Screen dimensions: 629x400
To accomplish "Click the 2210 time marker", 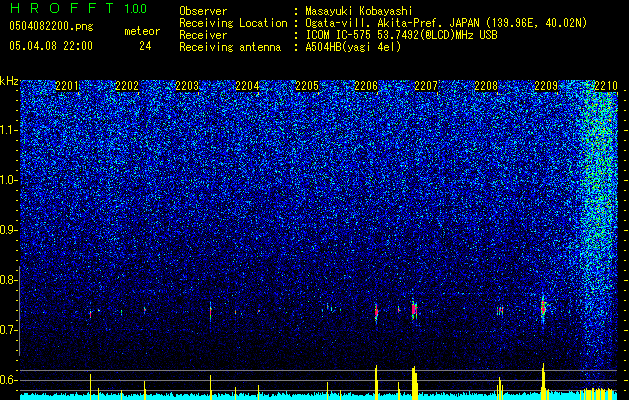I will [606, 86].
